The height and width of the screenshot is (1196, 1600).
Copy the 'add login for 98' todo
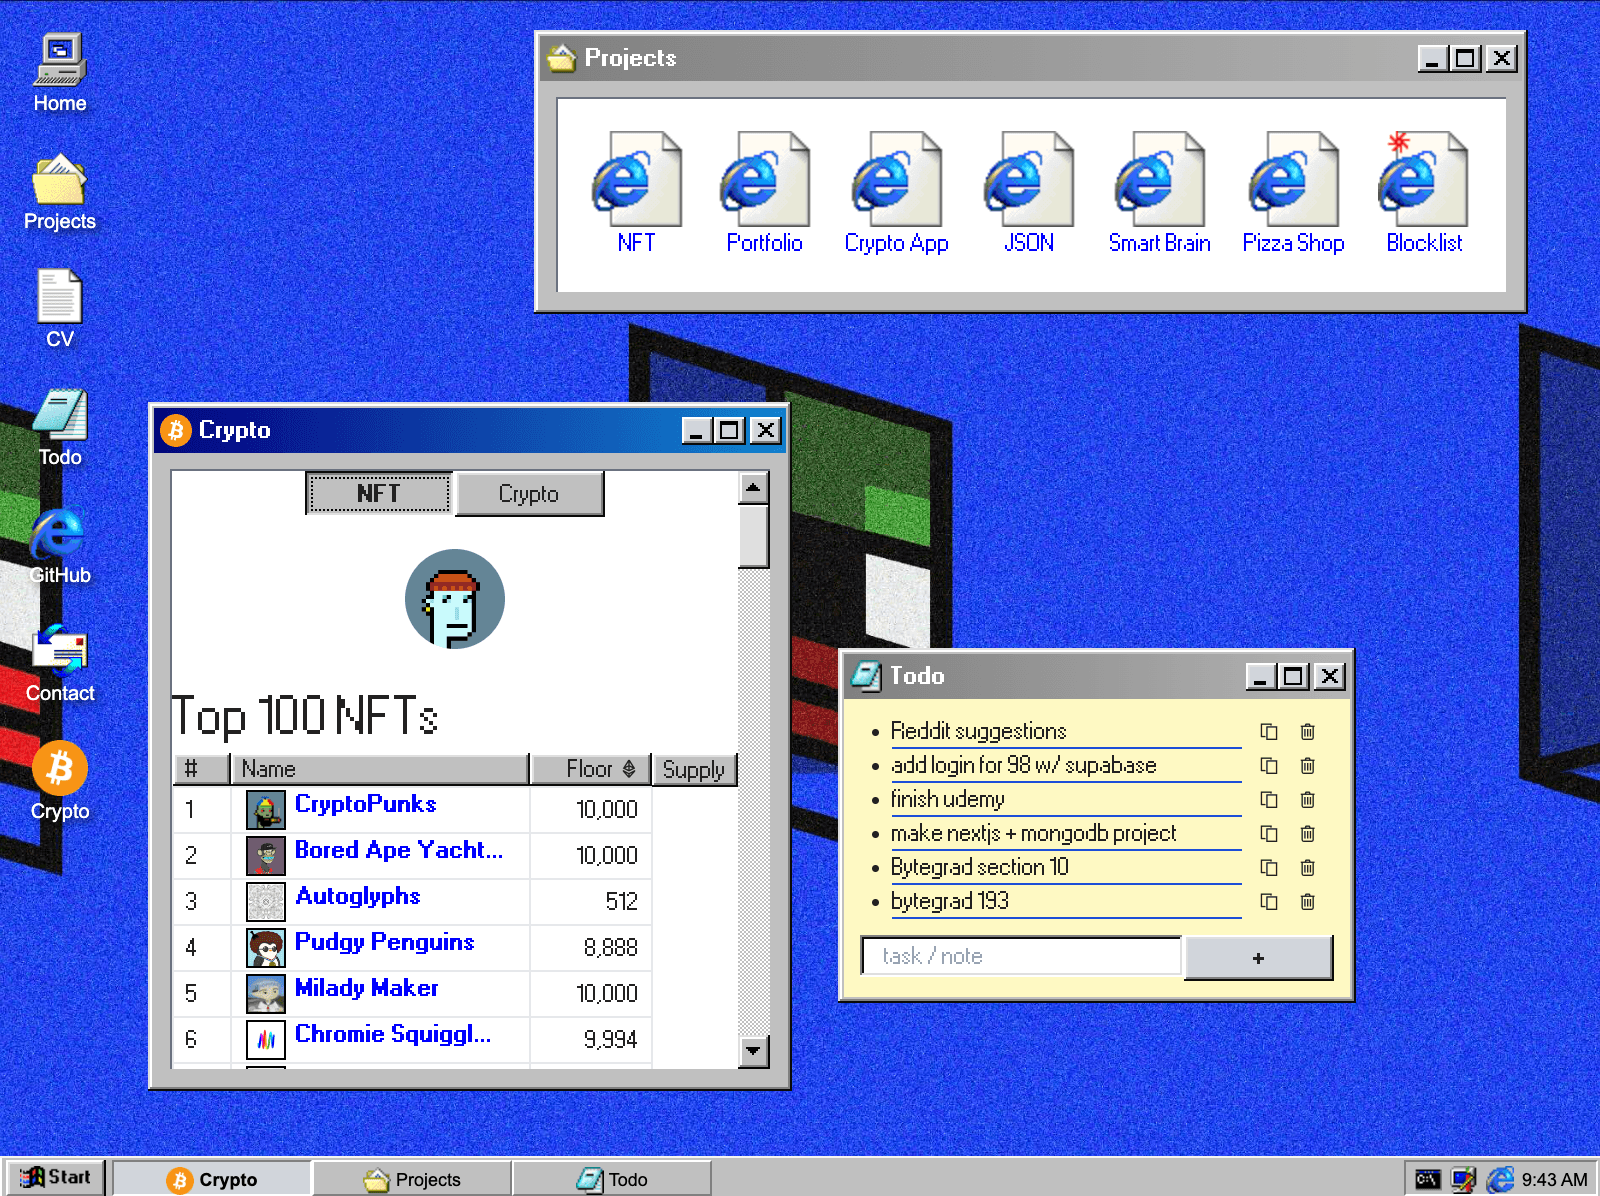1269,766
